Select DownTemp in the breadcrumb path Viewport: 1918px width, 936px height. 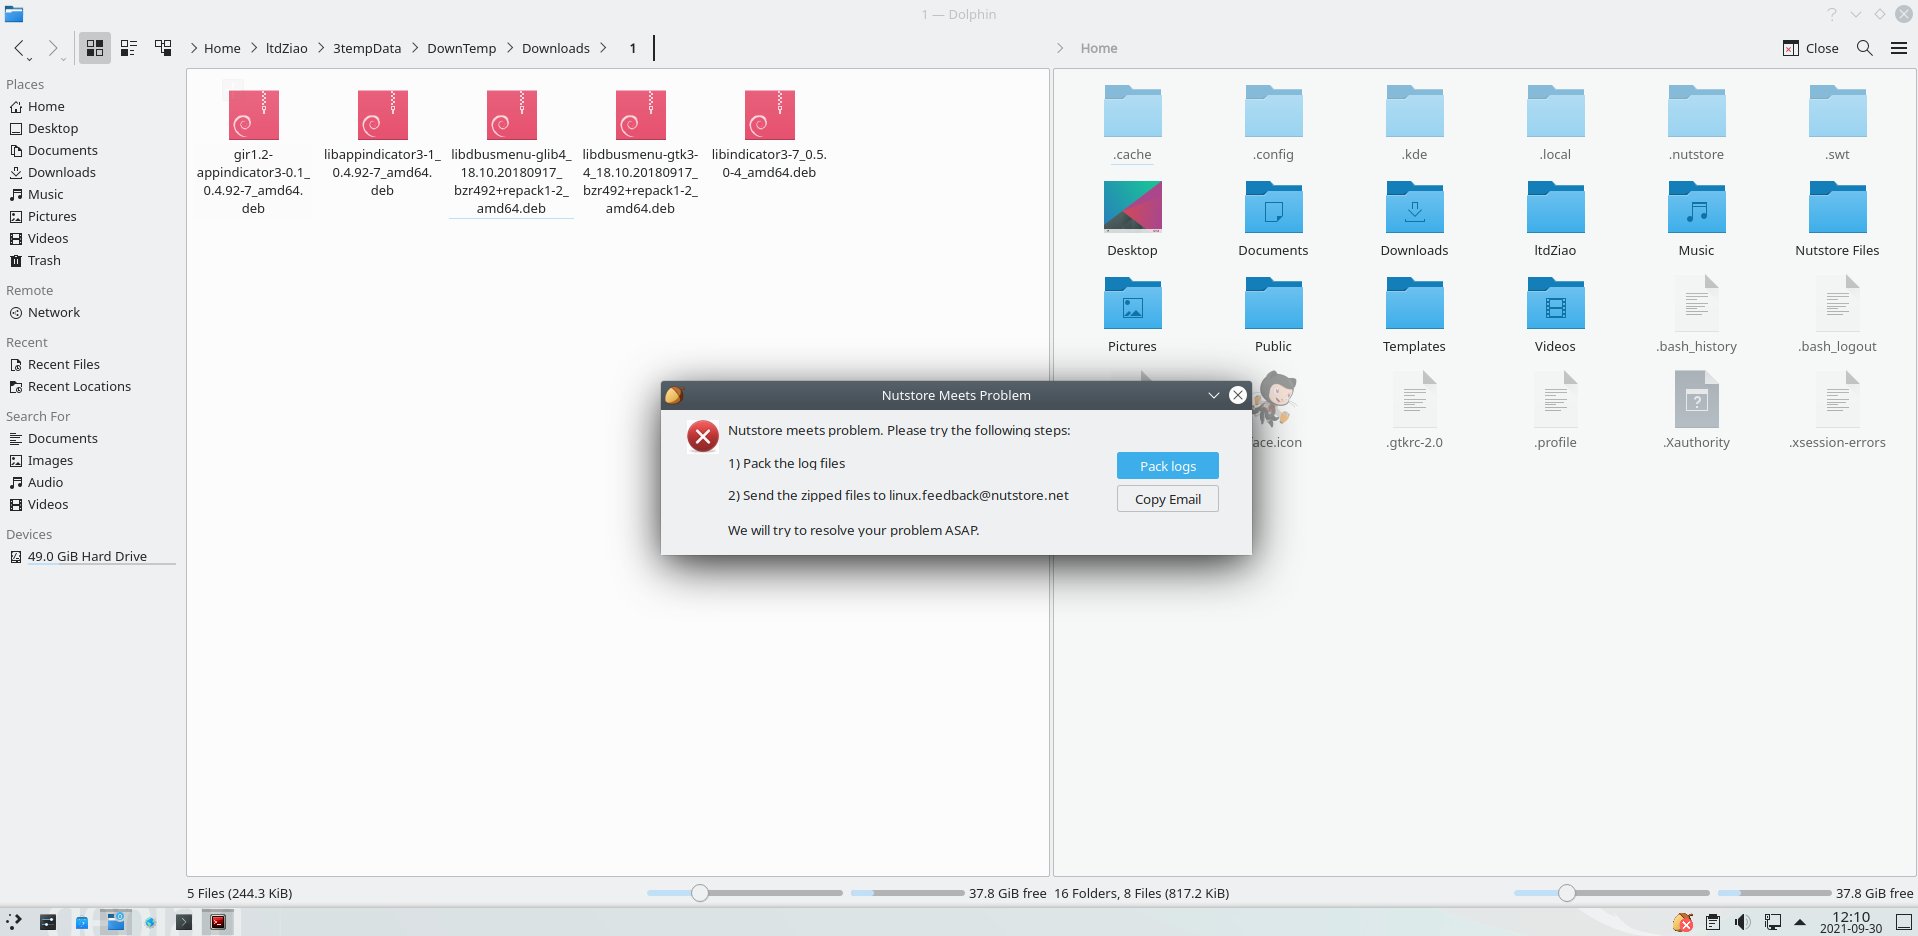tap(461, 48)
